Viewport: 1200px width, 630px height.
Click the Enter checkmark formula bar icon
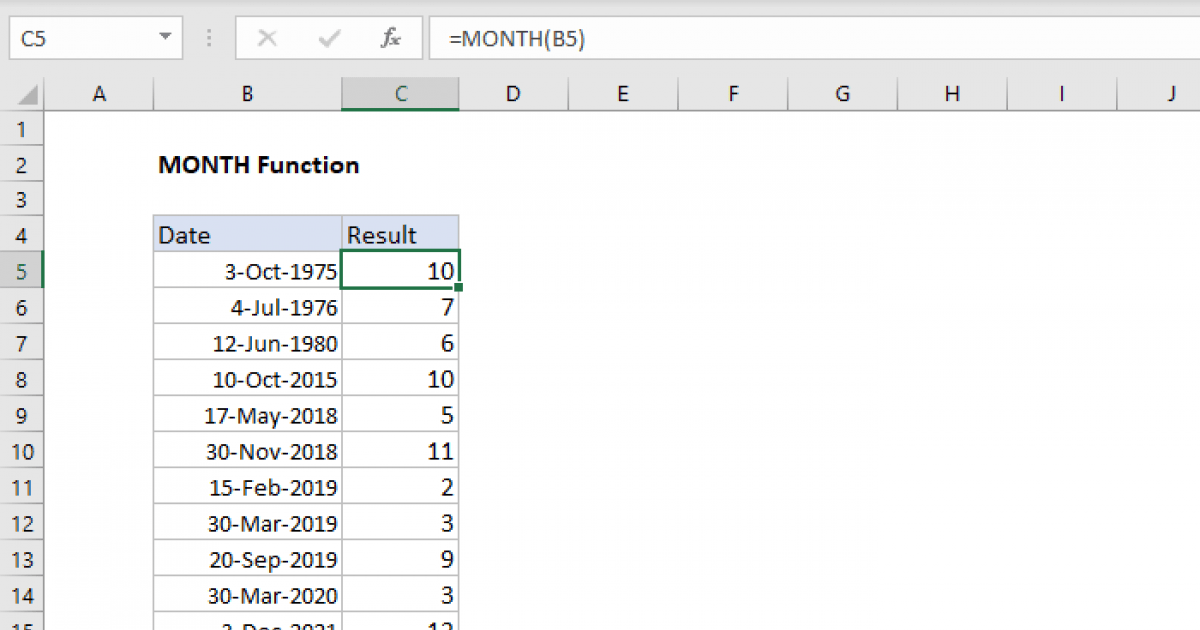(328, 39)
